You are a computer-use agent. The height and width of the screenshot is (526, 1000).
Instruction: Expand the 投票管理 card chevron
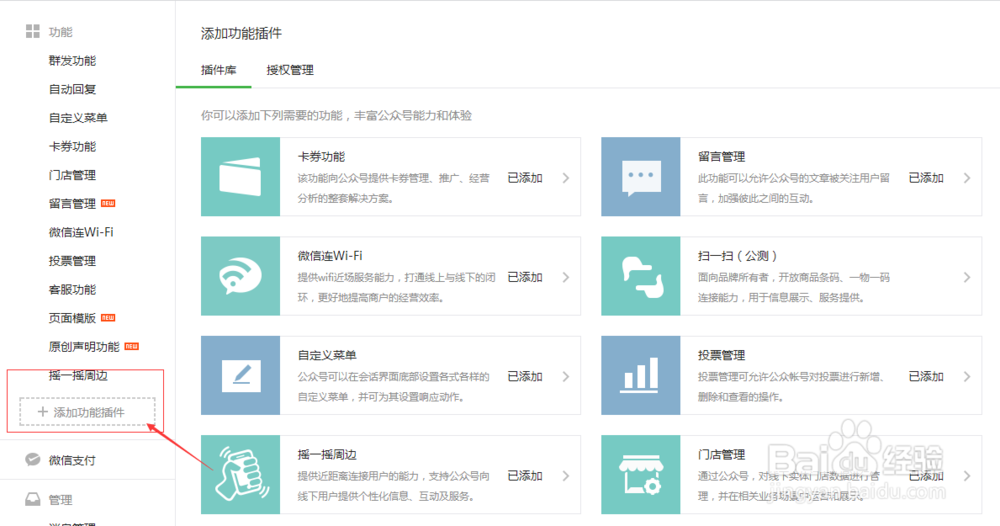coord(967,377)
